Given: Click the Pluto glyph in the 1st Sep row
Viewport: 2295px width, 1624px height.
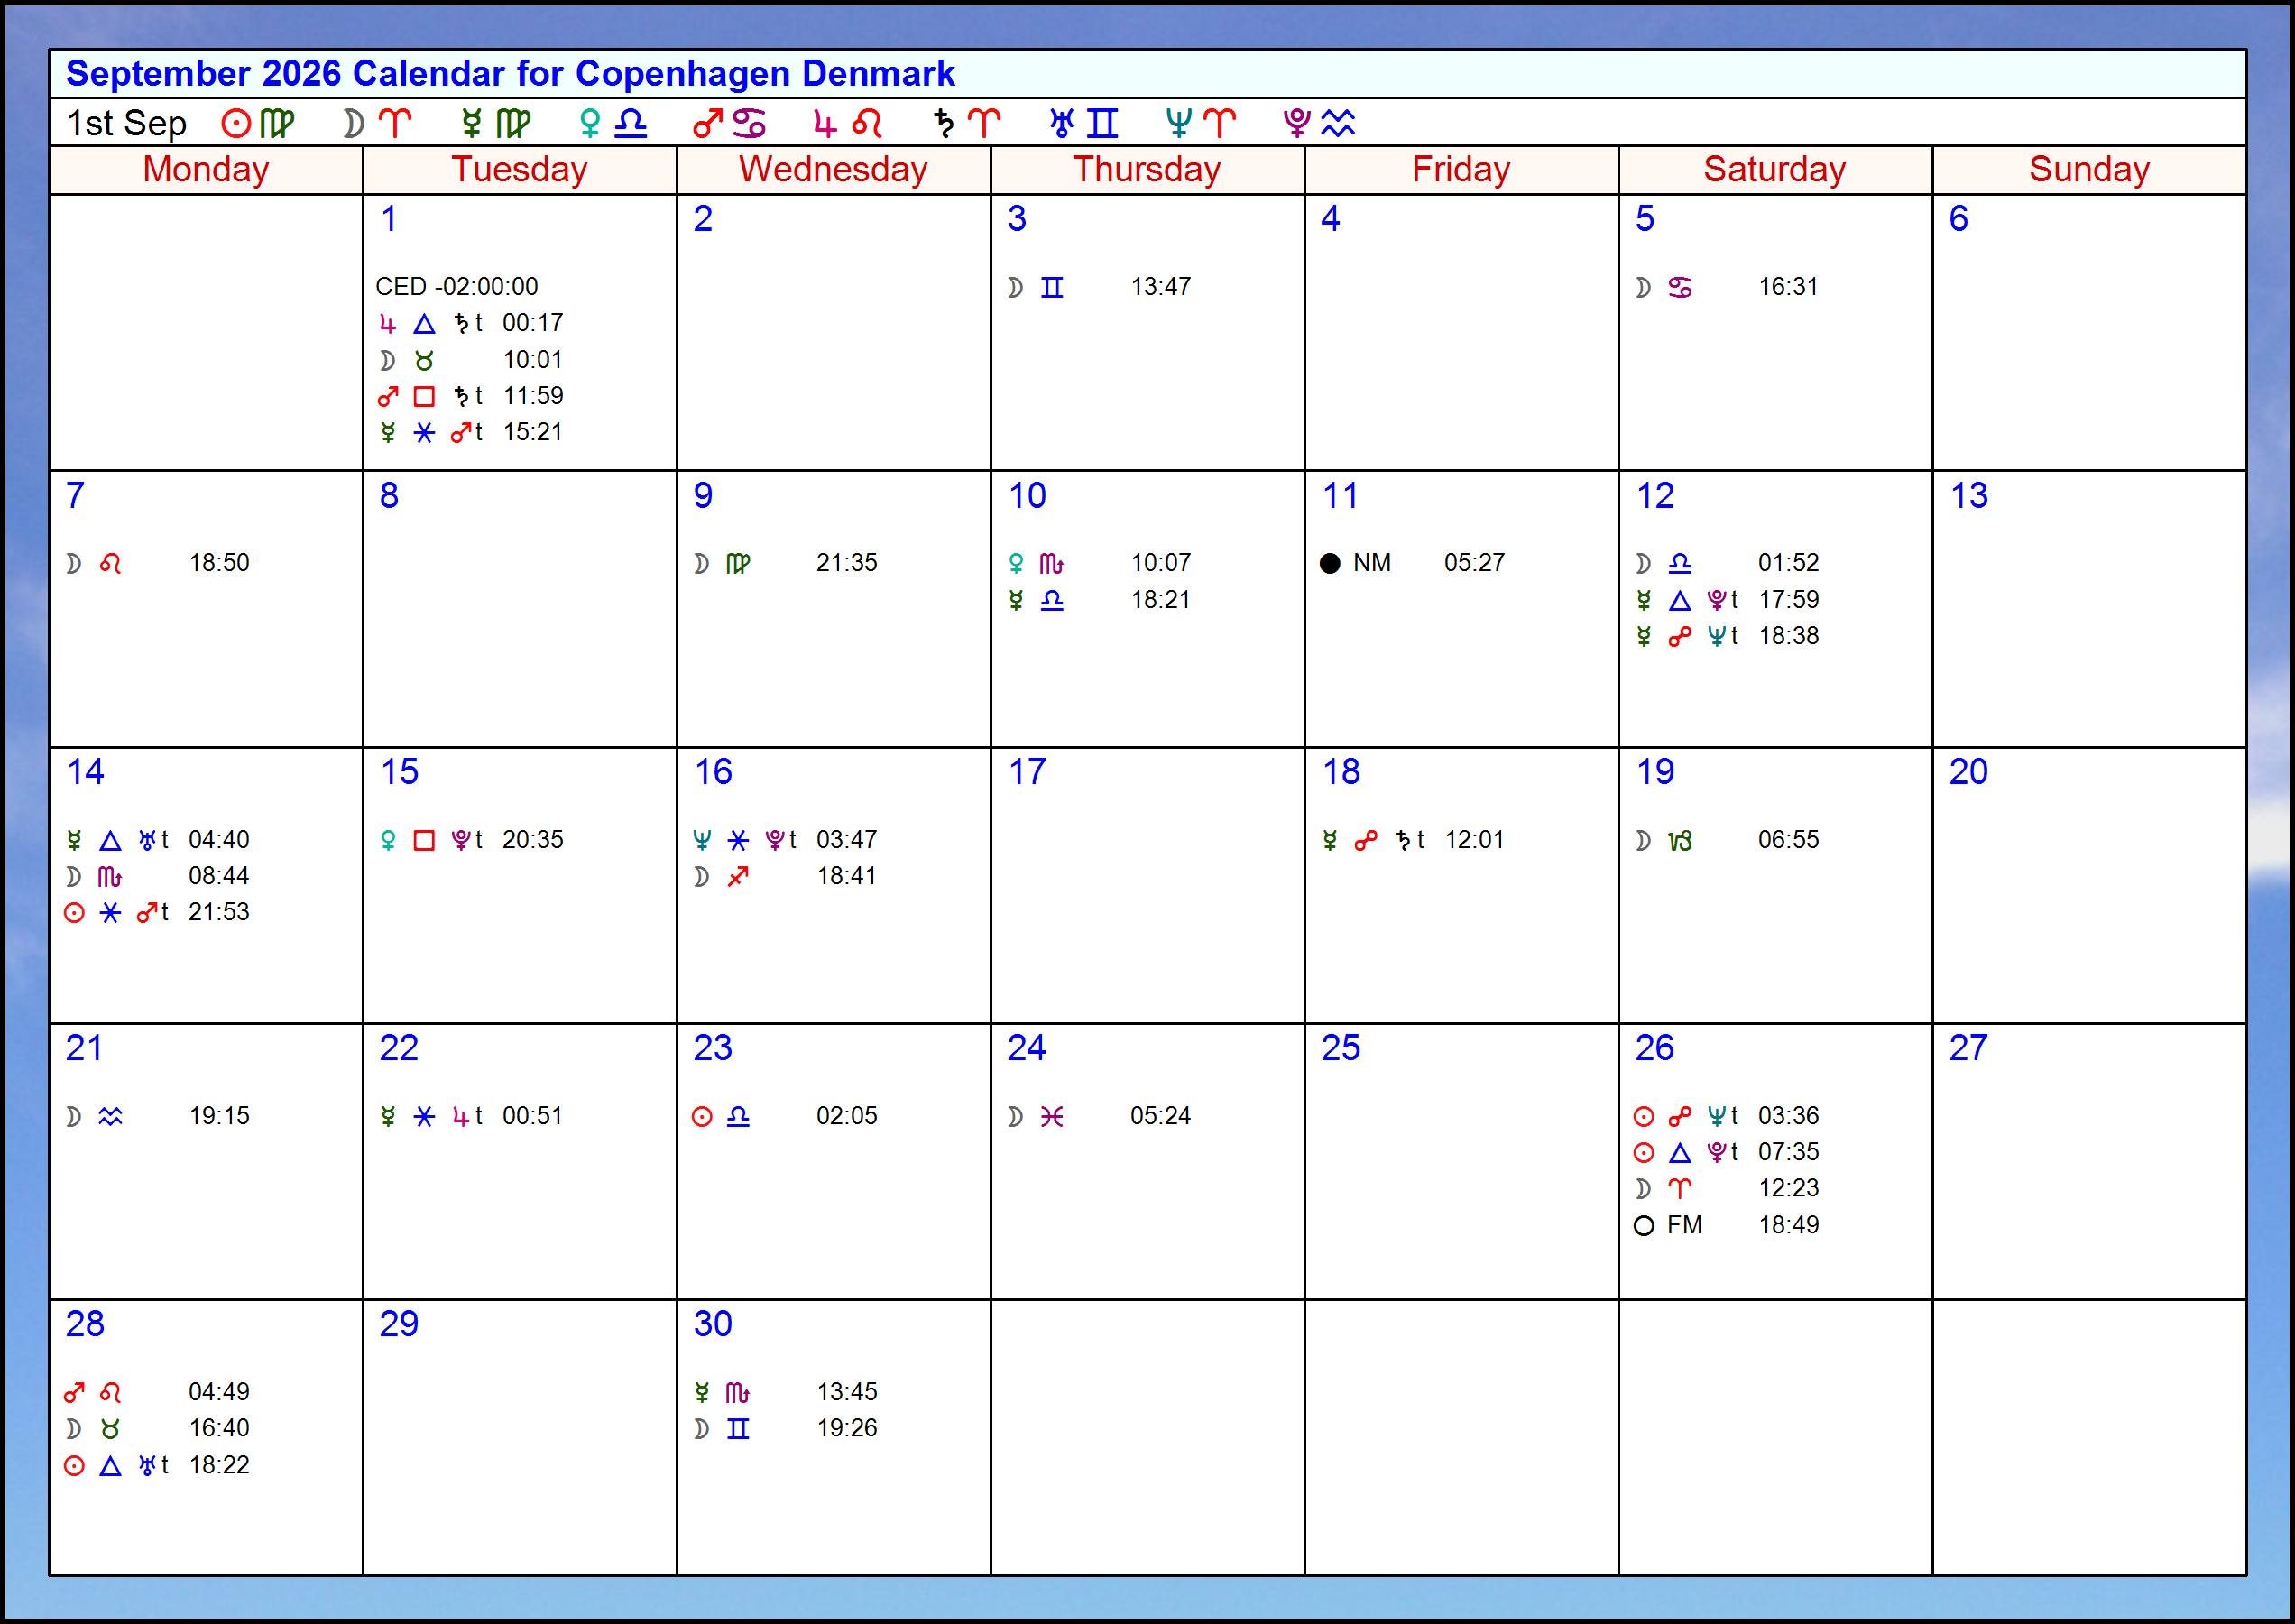Looking at the screenshot, I should (x=1297, y=124).
